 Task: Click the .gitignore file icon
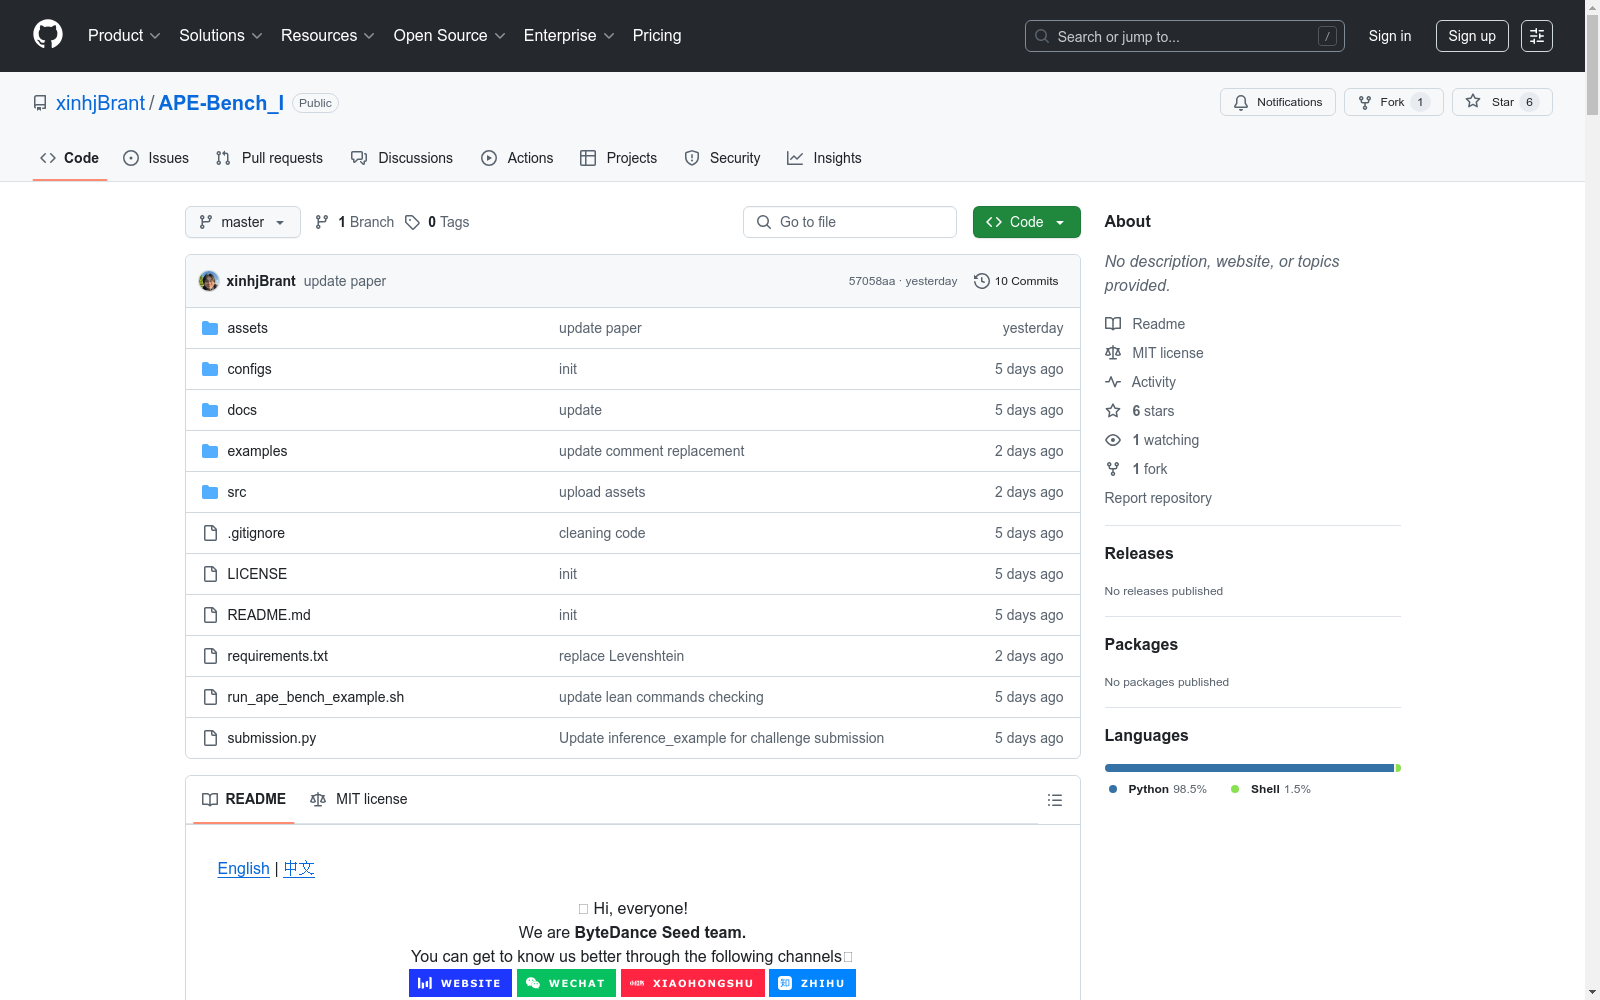click(x=210, y=533)
